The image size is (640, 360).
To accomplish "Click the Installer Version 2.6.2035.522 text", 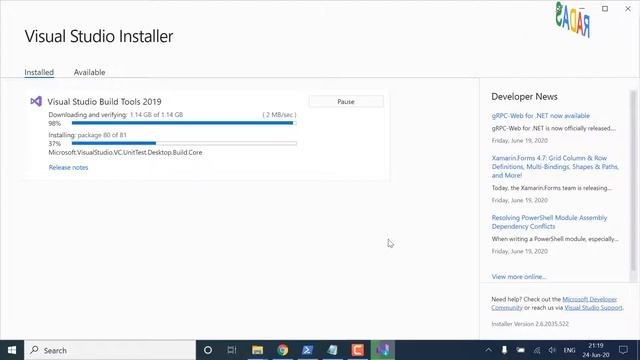I will click(x=530, y=324).
